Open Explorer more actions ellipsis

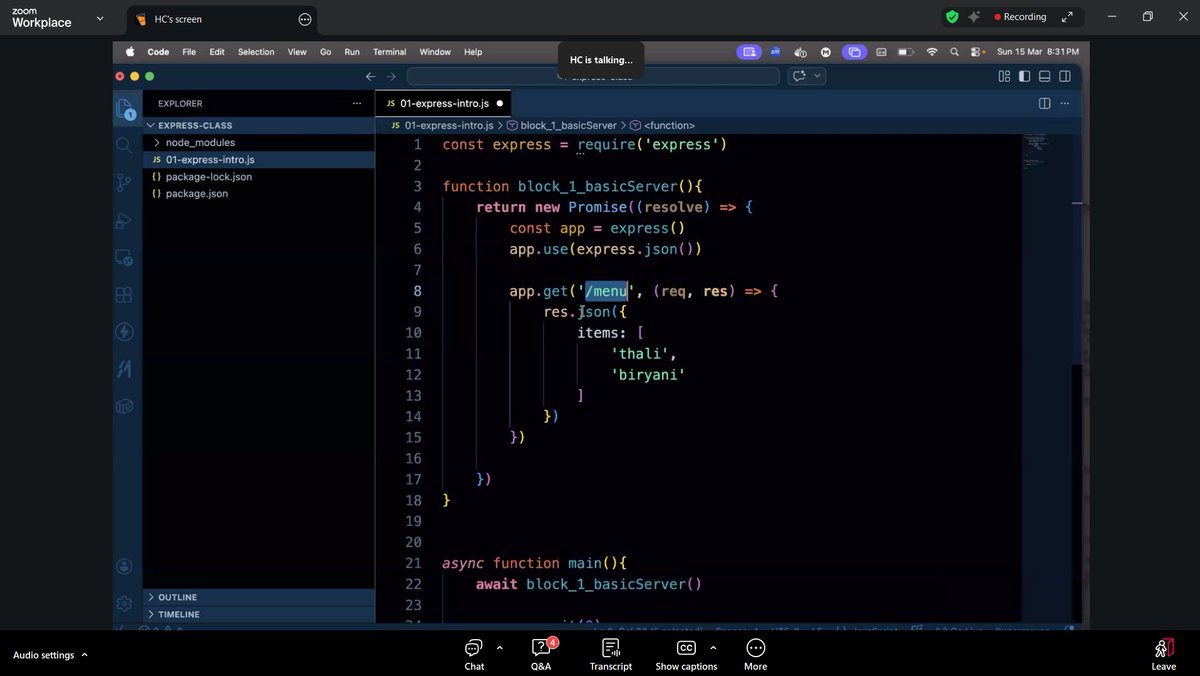357,103
